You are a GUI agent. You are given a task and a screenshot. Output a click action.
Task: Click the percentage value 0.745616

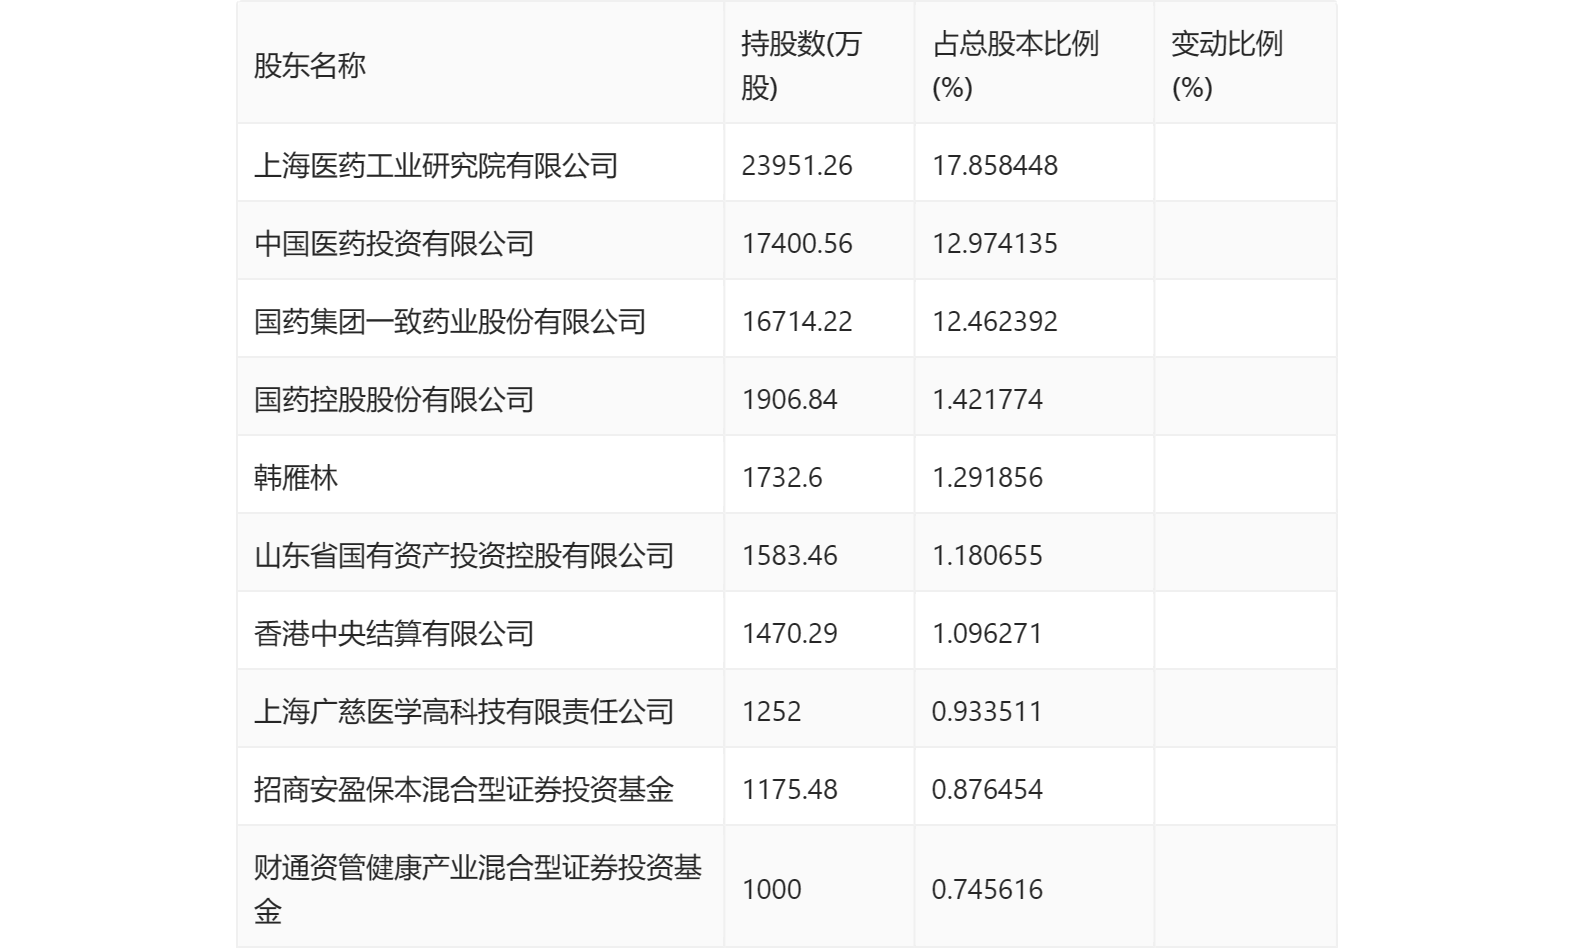pyautogui.click(x=987, y=889)
